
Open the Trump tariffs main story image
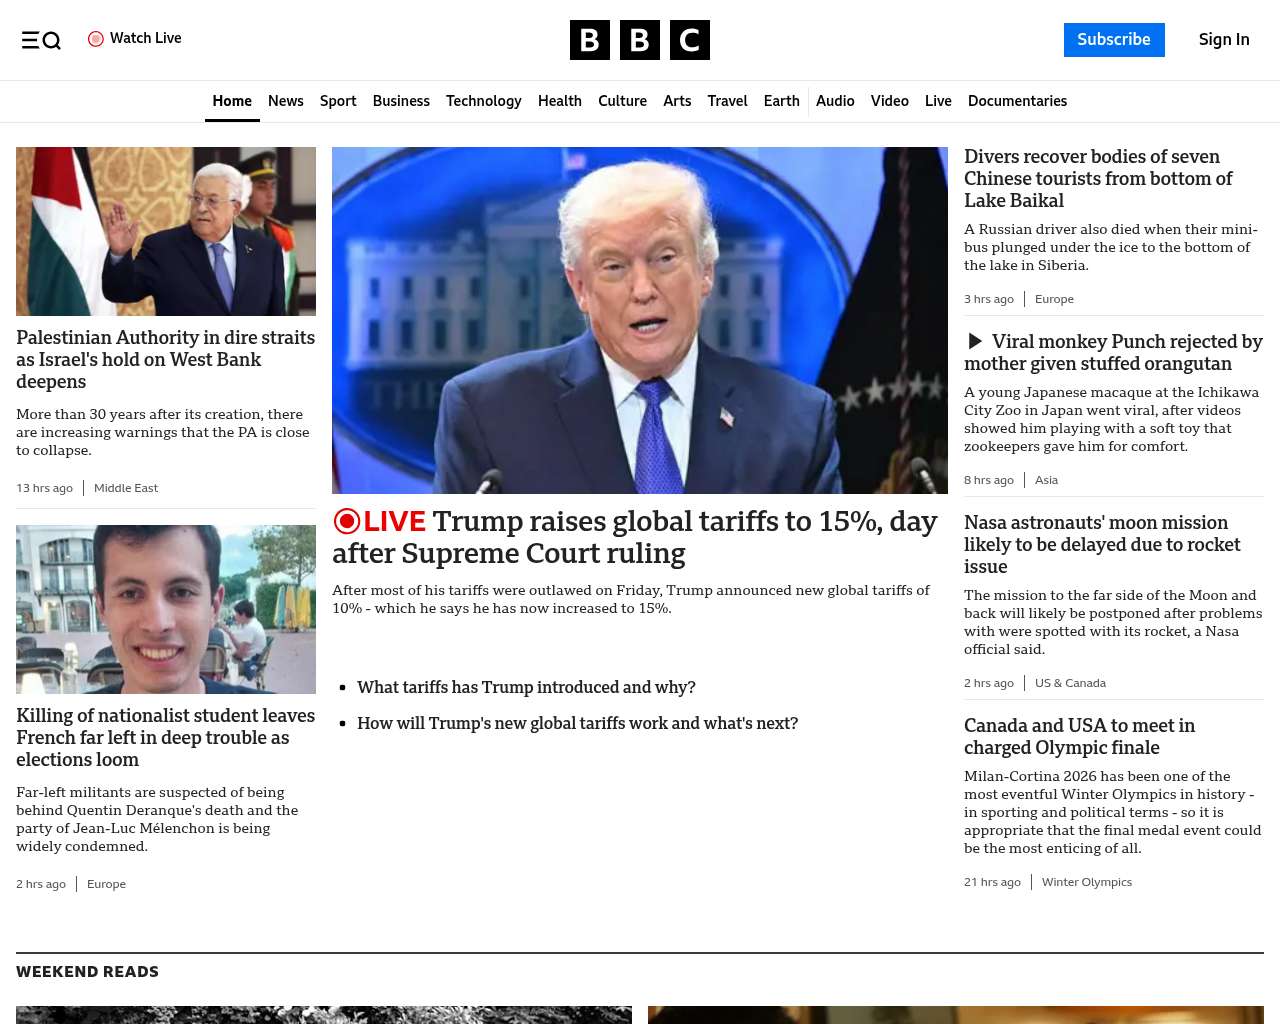639,320
